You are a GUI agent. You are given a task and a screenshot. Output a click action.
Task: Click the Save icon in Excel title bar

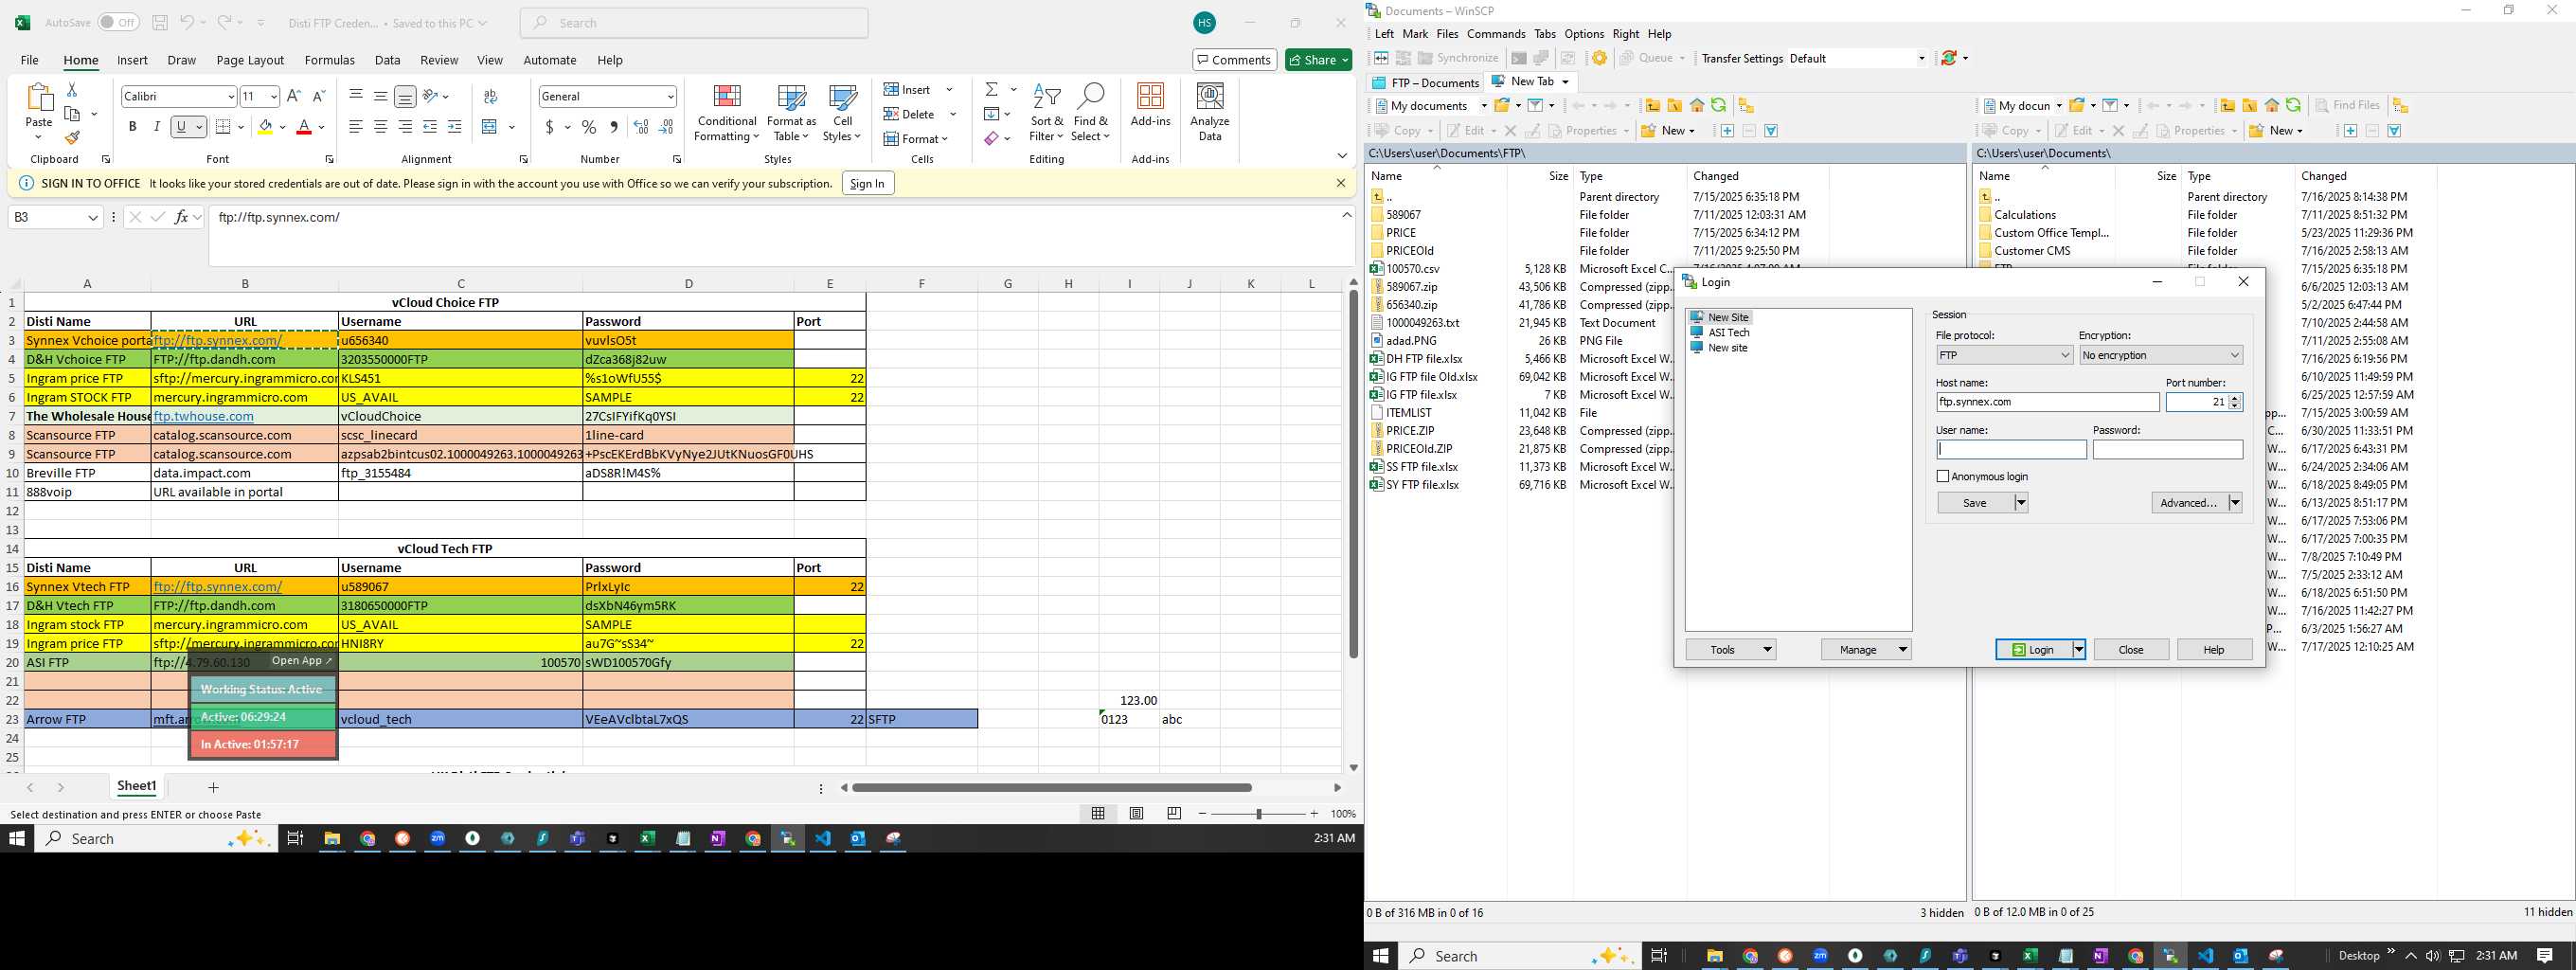[160, 22]
